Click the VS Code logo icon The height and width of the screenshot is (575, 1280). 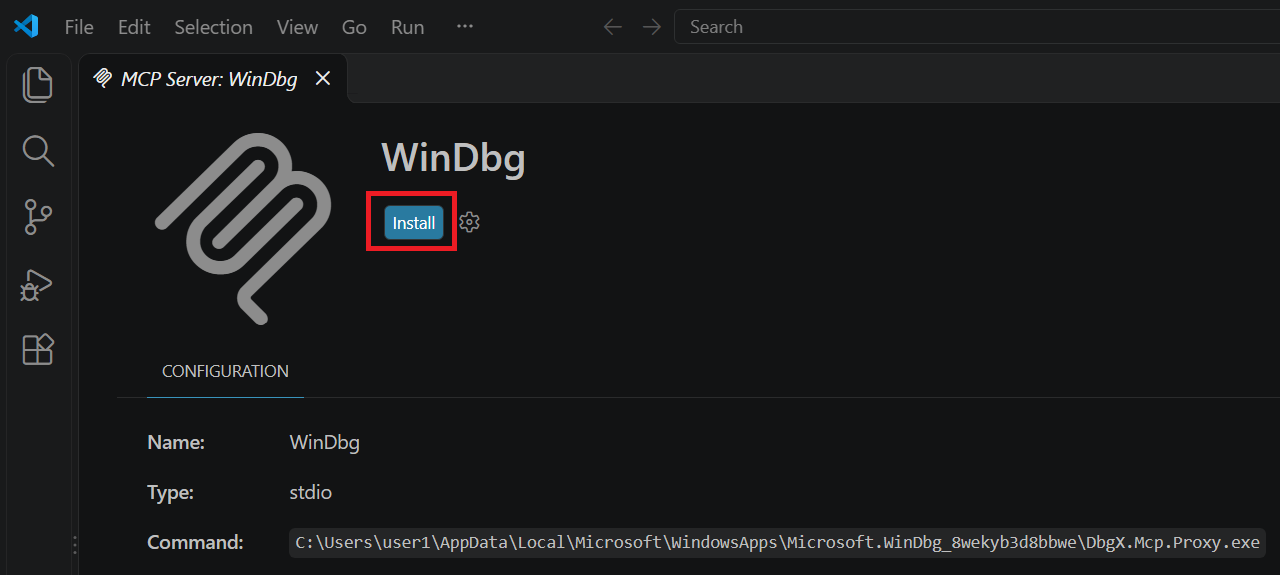26,27
